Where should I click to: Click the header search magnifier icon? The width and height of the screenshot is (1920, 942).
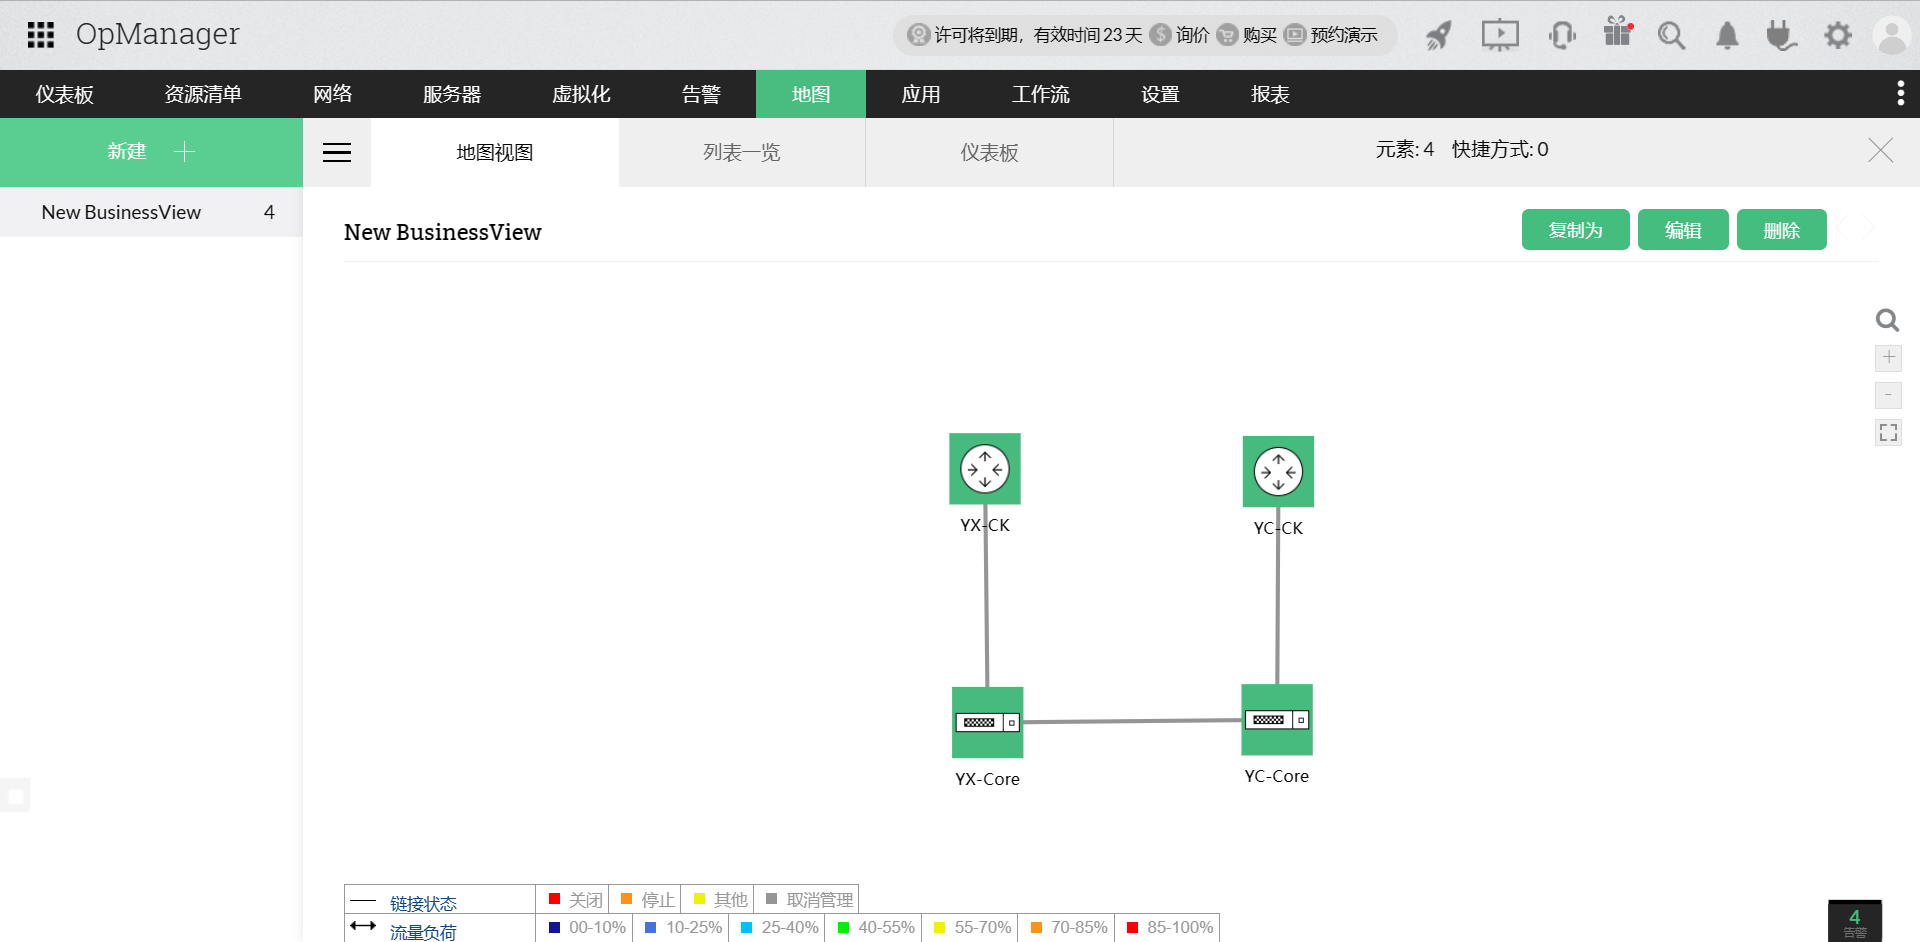coord(1671,36)
